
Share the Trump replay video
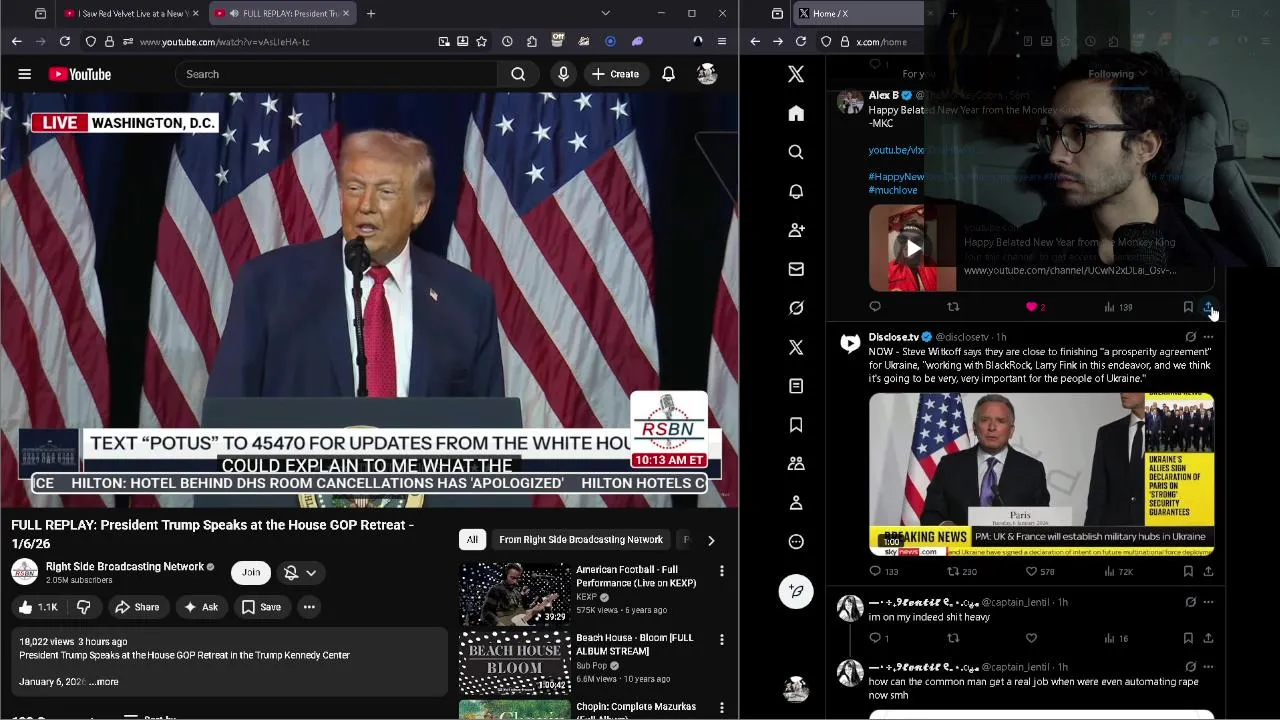click(x=137, y=607)
